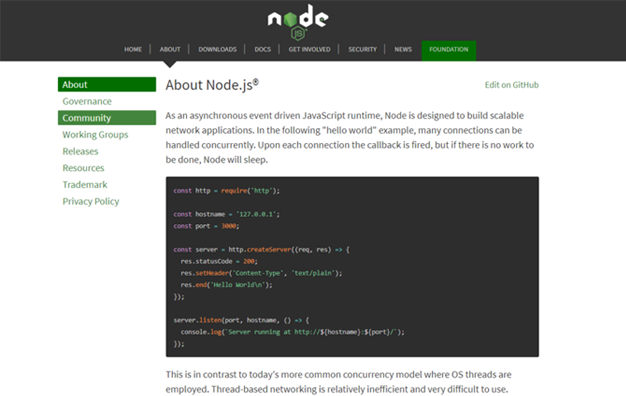Visit the GET INVOLVED section
Screen dimensions: 626x396
tap(309, 50)
